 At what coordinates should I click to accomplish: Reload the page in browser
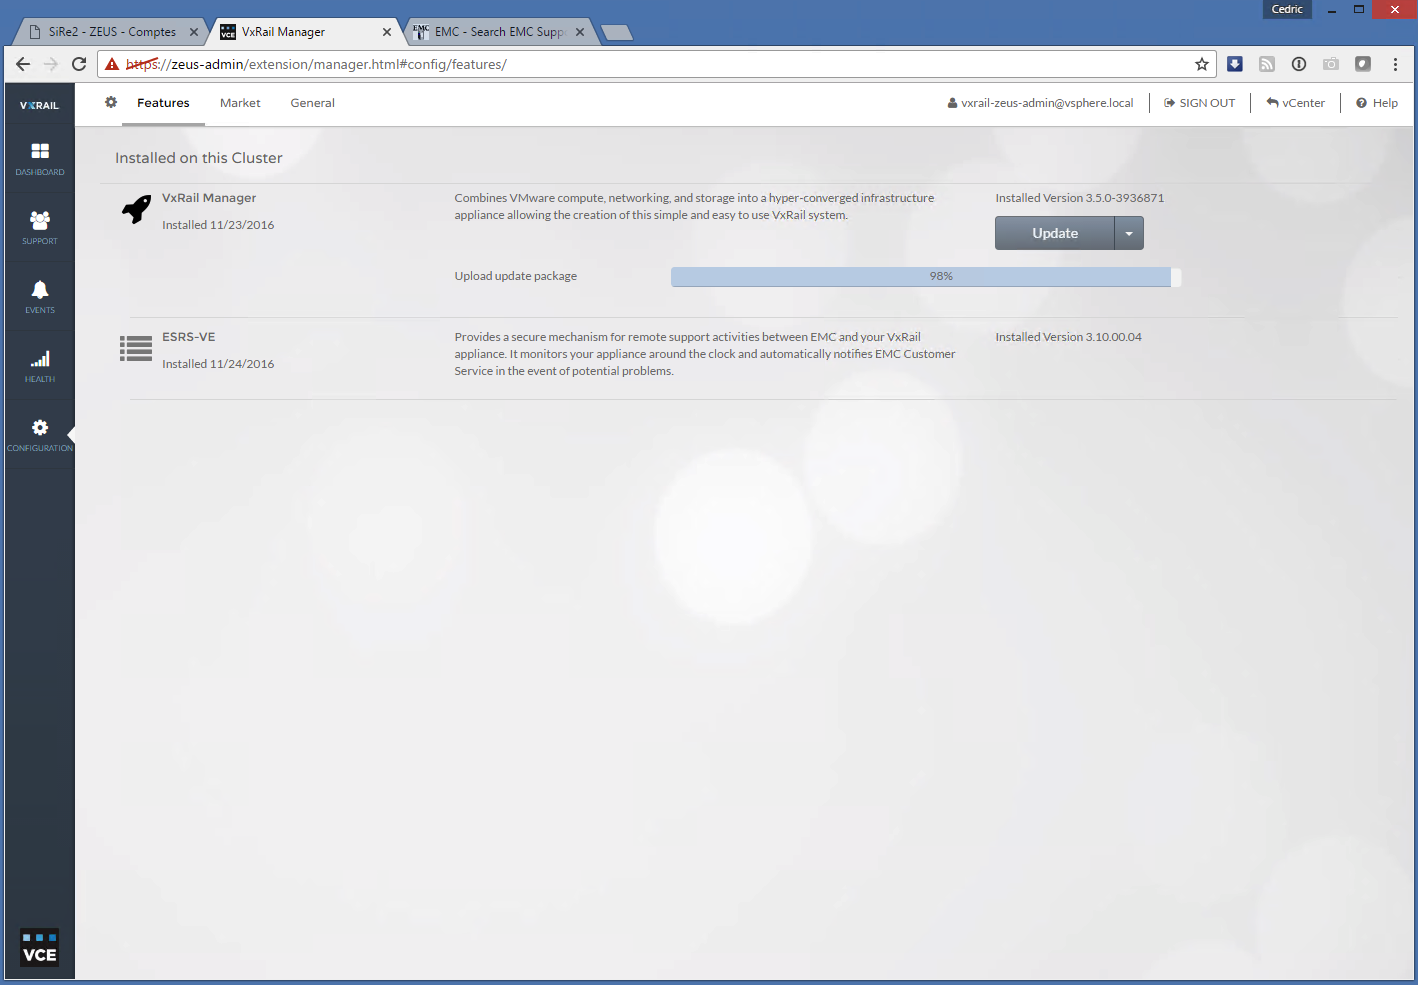[79, 64]
